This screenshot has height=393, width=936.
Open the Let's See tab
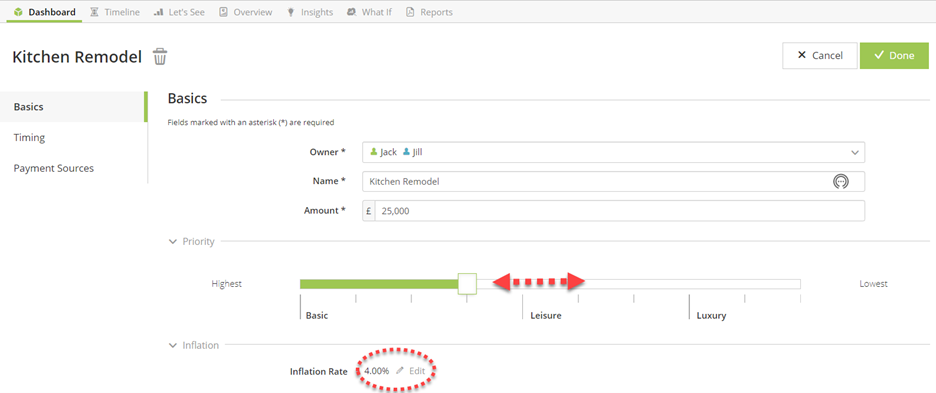(180, 12)
